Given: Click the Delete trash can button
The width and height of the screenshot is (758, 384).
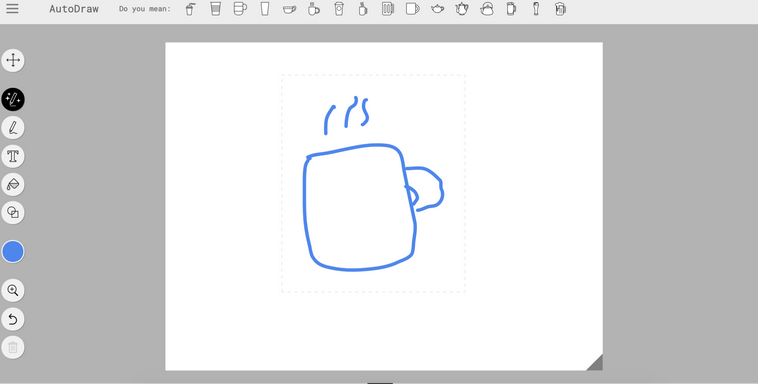Looking at the screenshot, I should tap(13, 347).
